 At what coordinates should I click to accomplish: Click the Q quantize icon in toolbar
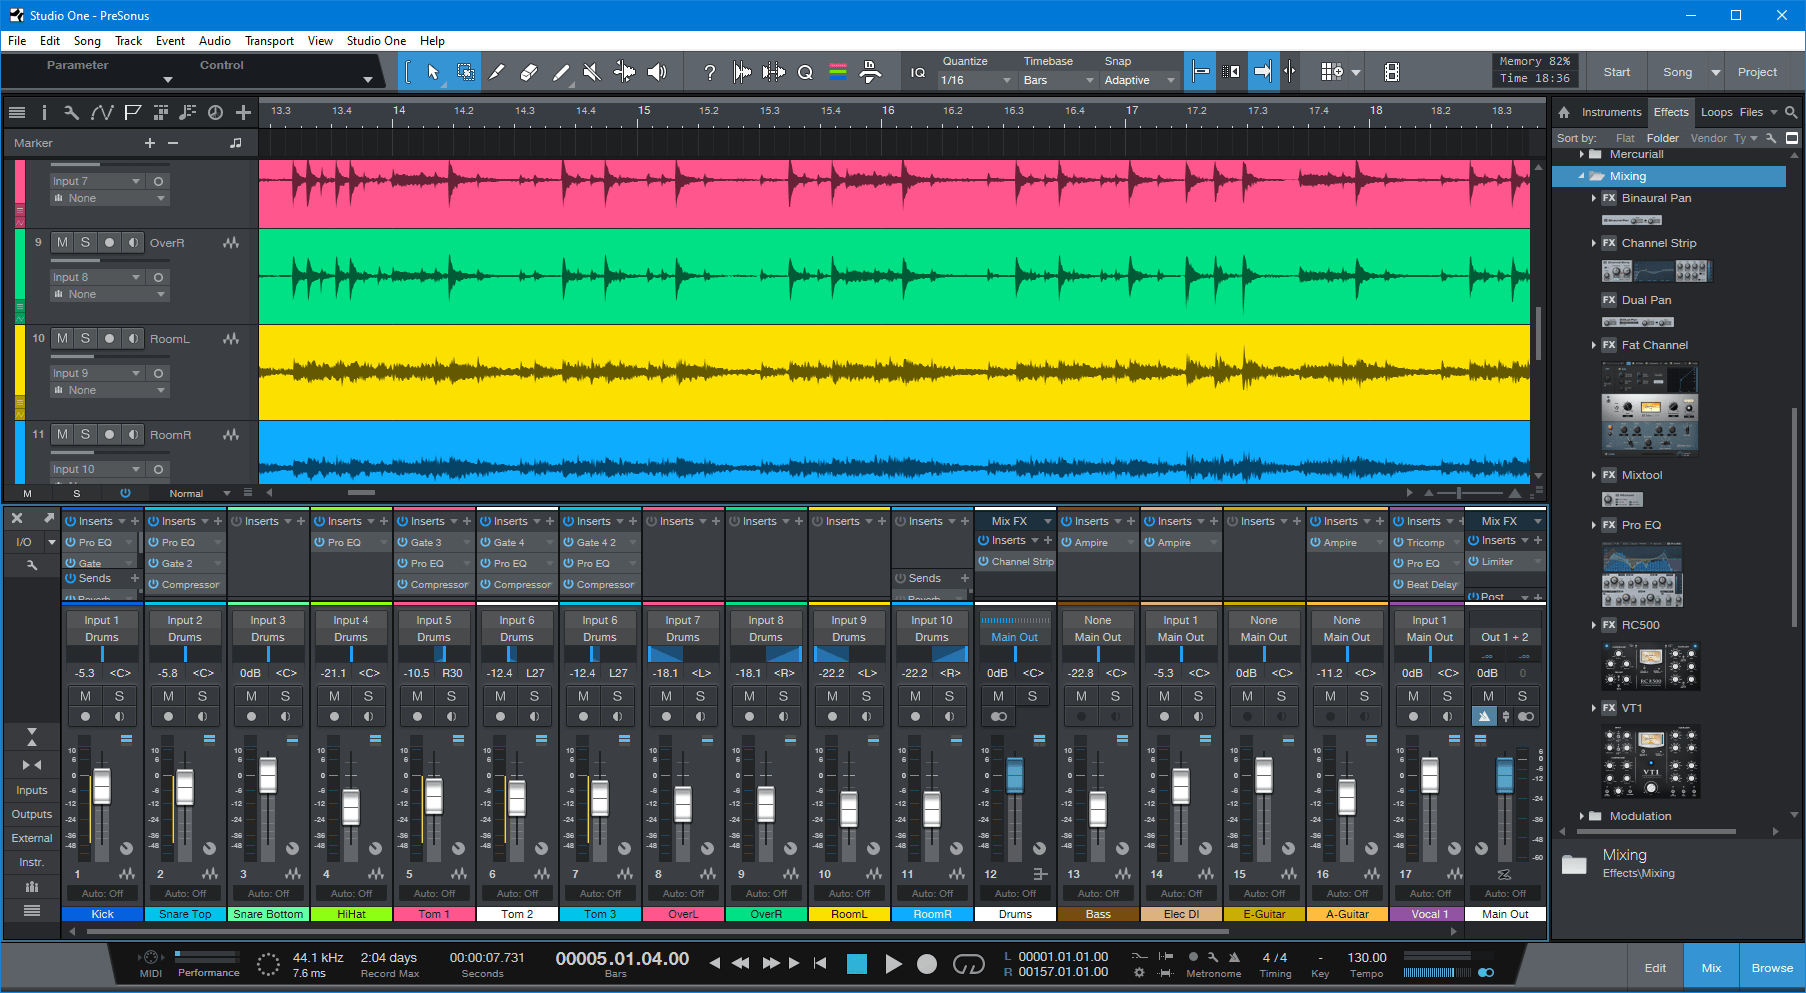[805, 72]
